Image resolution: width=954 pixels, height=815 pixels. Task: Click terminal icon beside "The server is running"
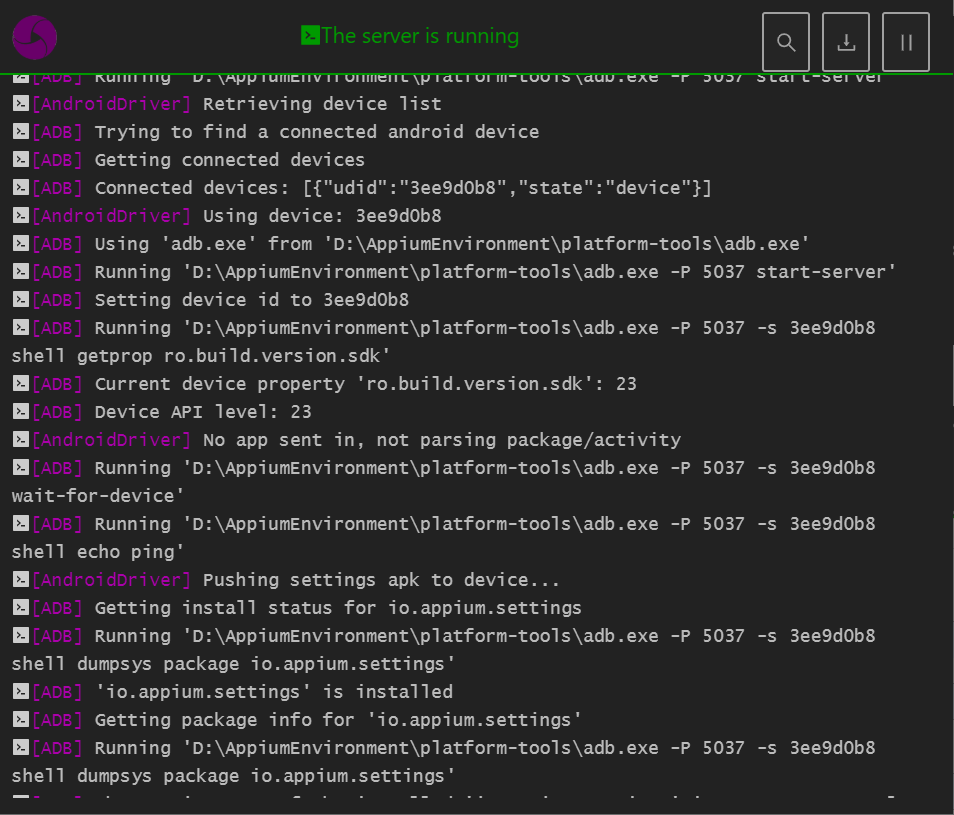310,36
